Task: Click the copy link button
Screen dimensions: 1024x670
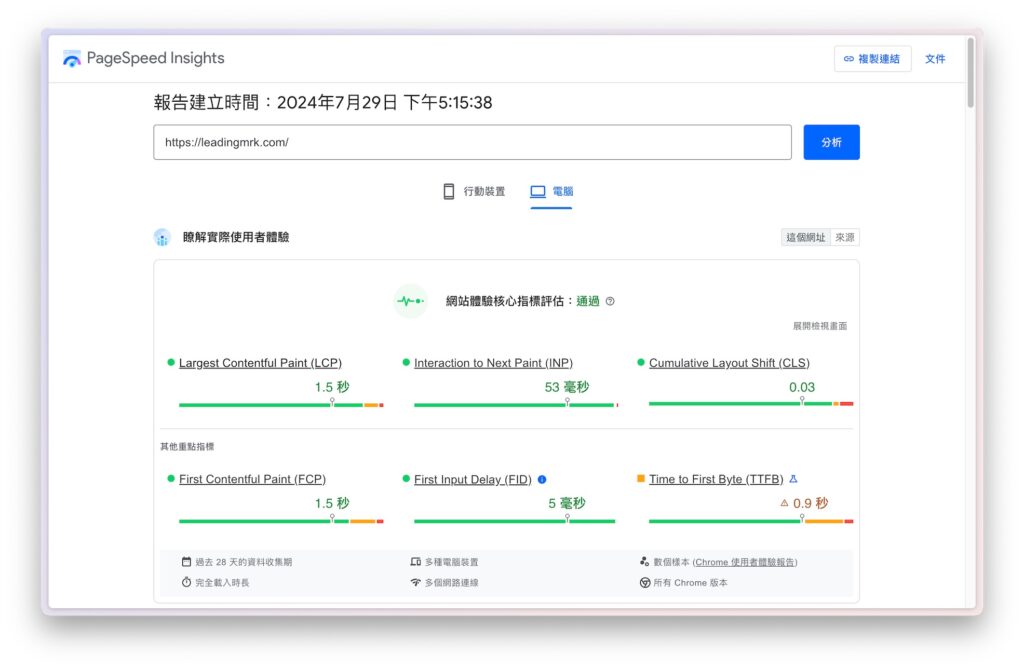Action: (x=872, y=59)
